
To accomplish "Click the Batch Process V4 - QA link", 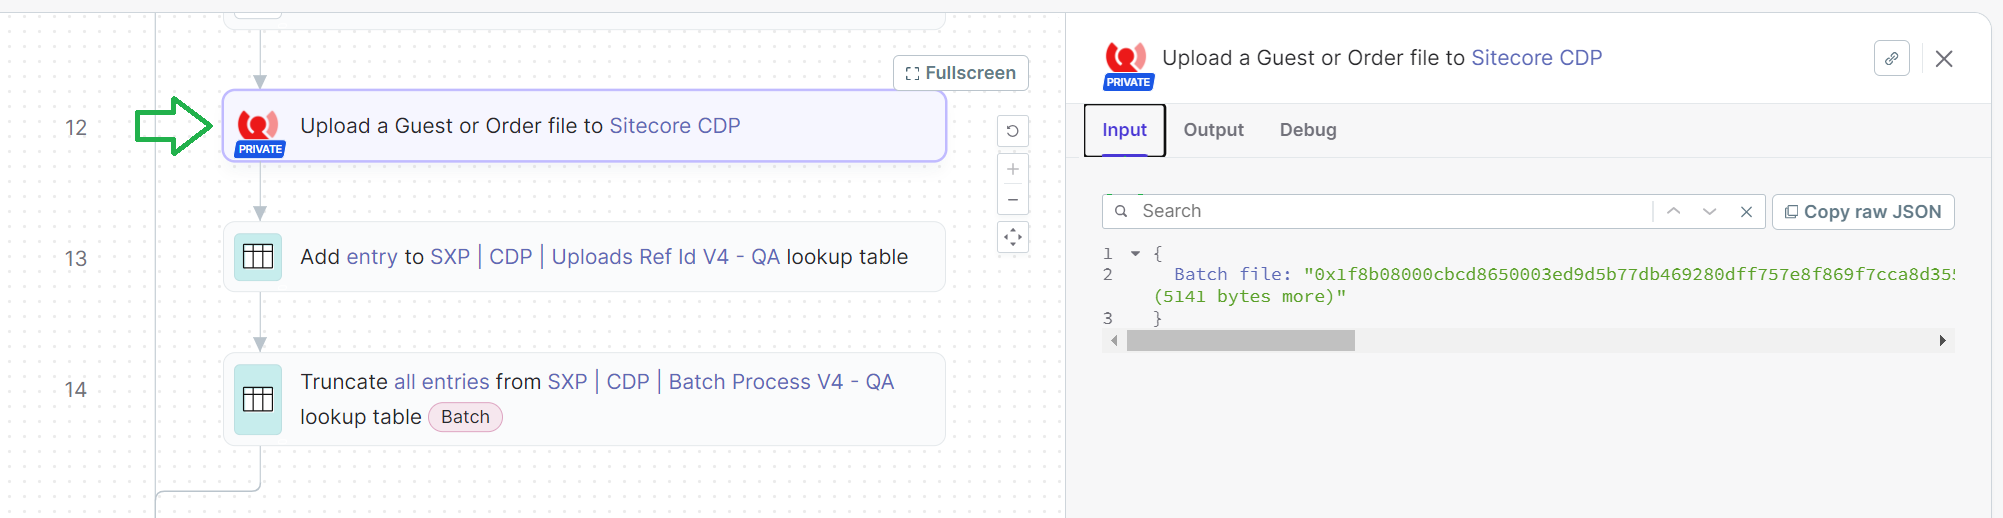I will click(x=781, y=382).
